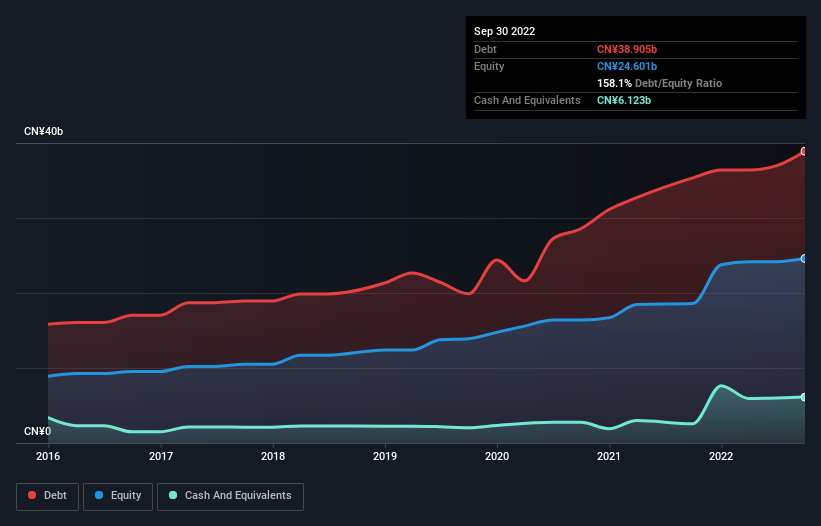Click the Sep 30 2022 tooltip date
This screenshot has height=526, width=821.
pyautogui.click(x=504, y=31)
